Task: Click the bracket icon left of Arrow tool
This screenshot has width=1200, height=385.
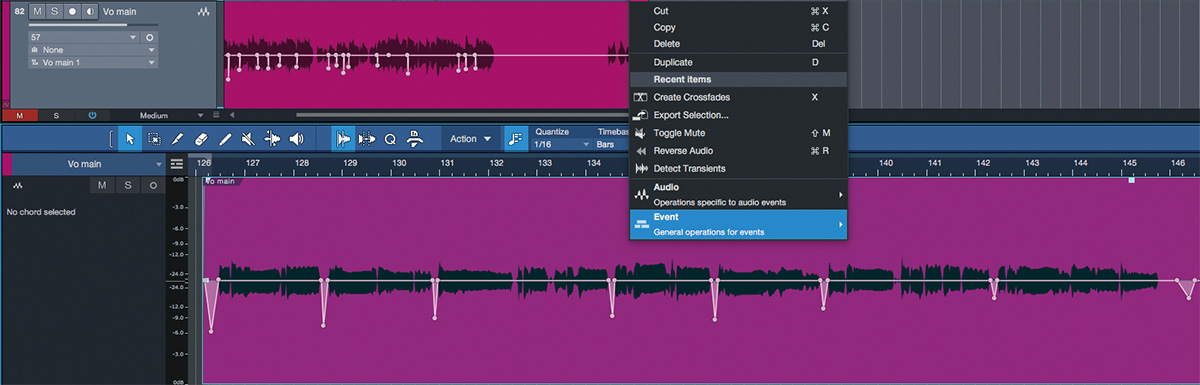Action: click(x=111, y=139)
